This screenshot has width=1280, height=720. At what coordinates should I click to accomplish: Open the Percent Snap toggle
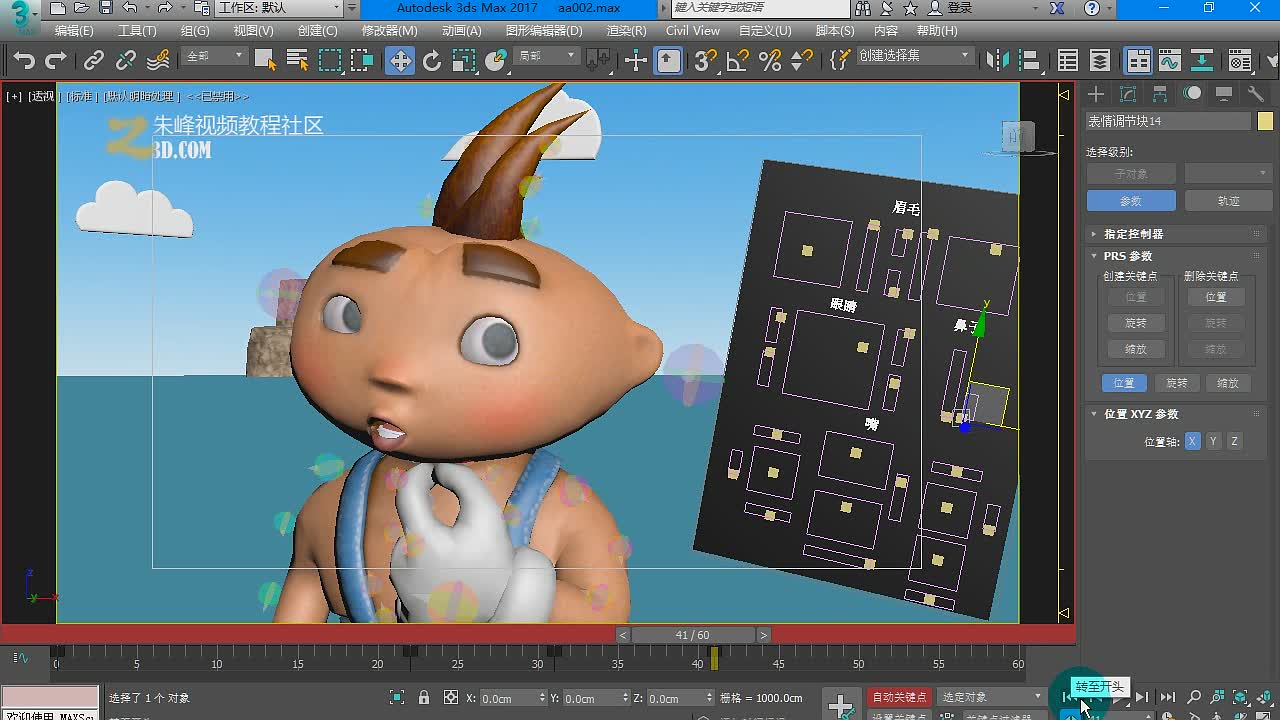click(769, 61)
